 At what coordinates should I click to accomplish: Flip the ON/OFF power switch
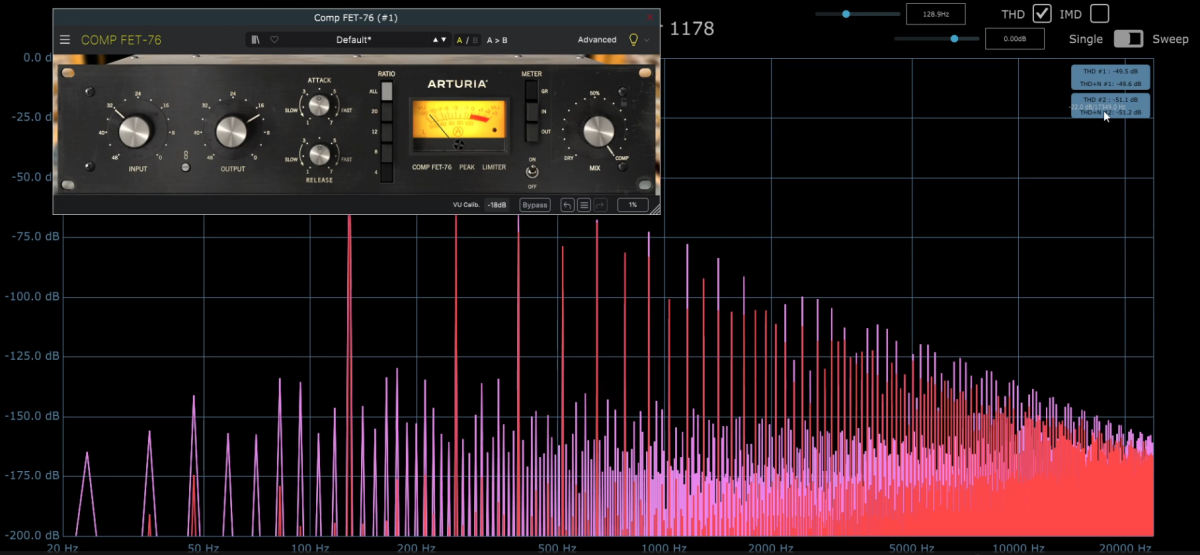point(532,171)
